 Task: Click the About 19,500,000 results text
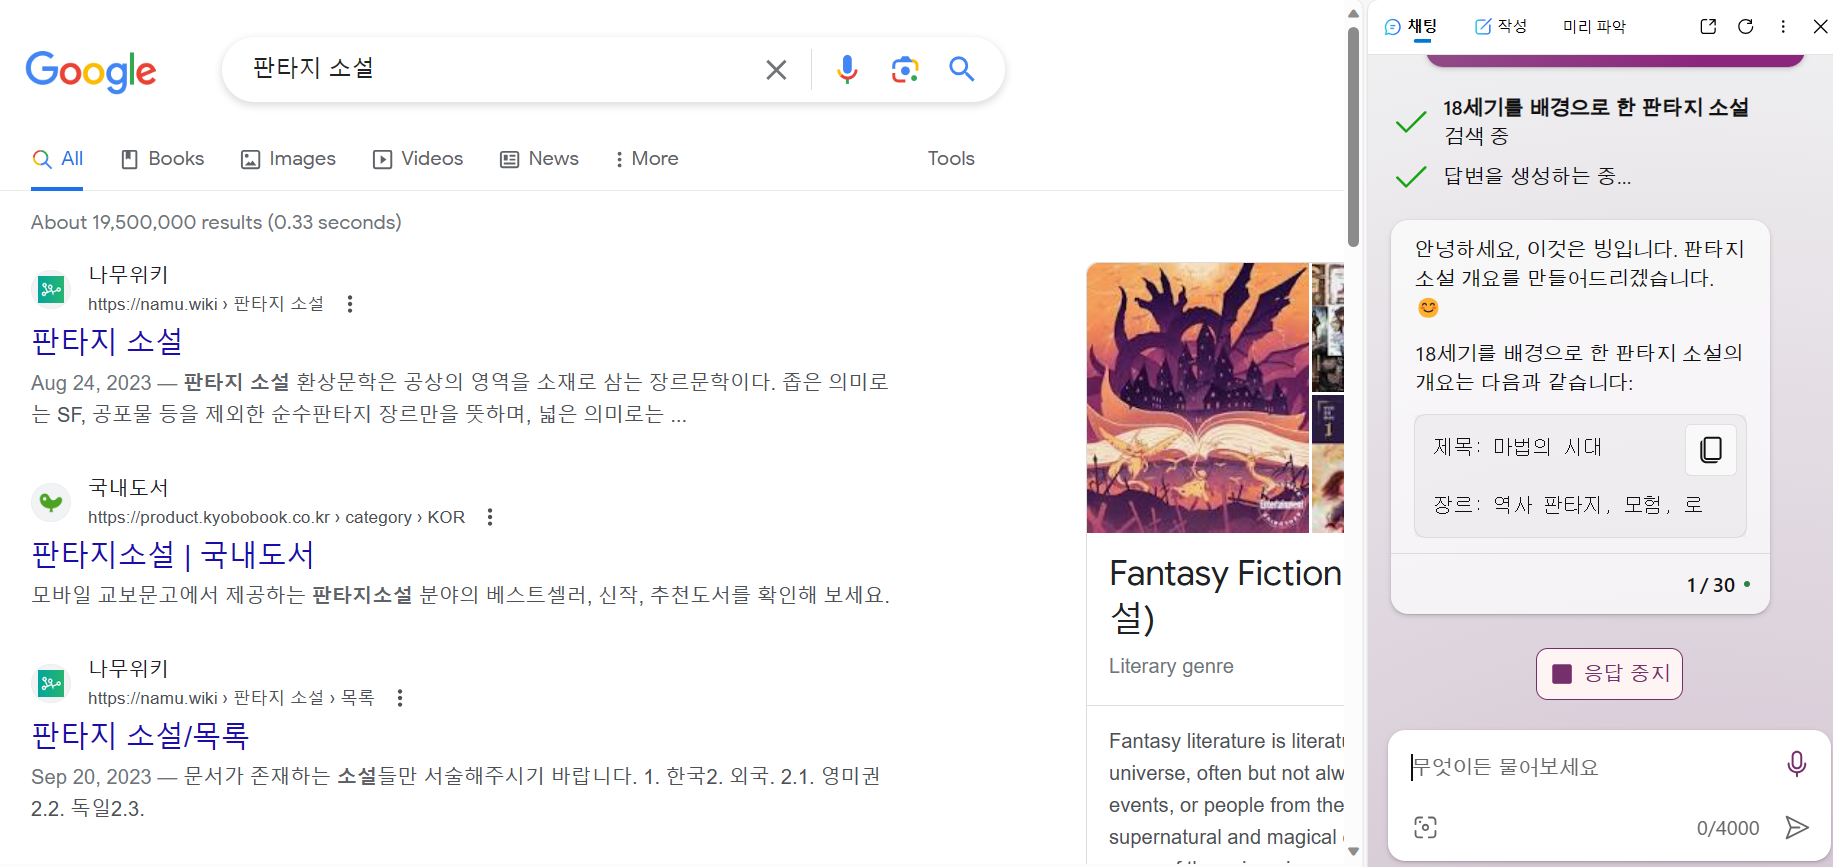click(216, 222)
